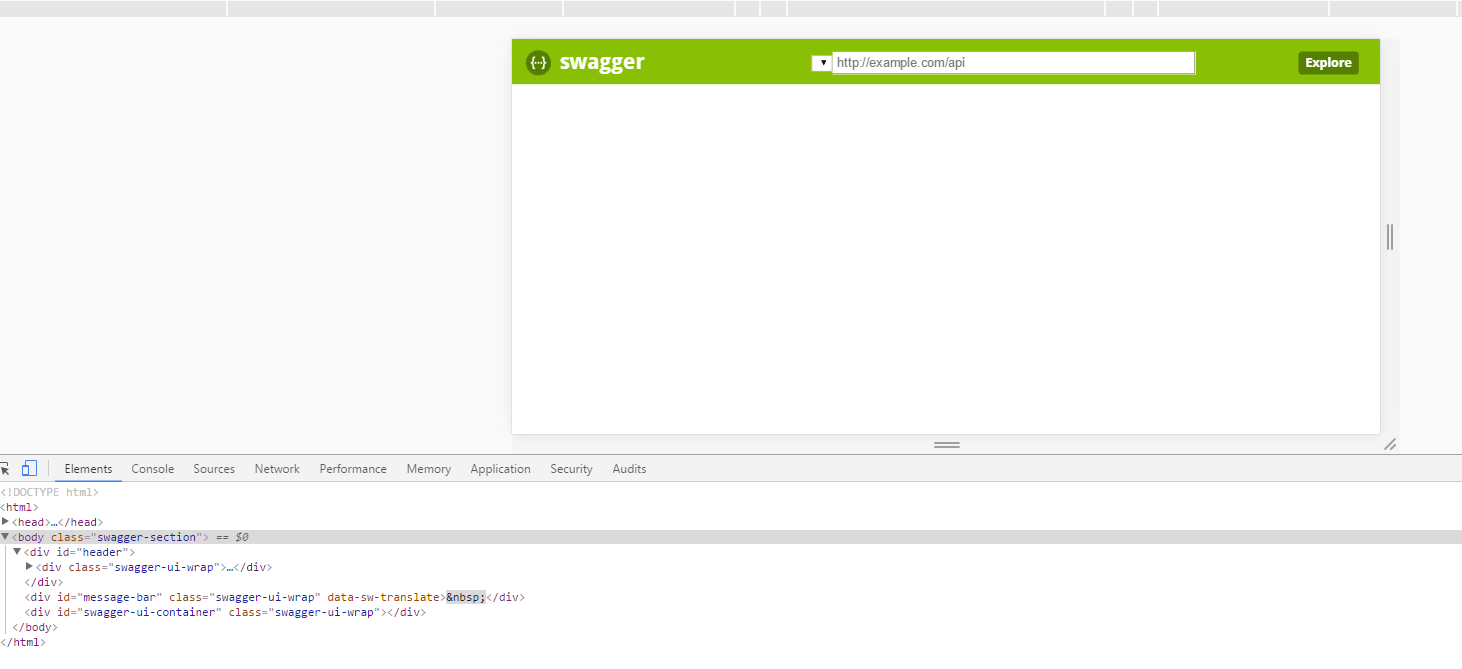The height and width of the screenshot is (669, 1462).
Task: Expand the nested swagger-ui-wrap div under header
Action: pyautogui.click(x=29, y=567)
